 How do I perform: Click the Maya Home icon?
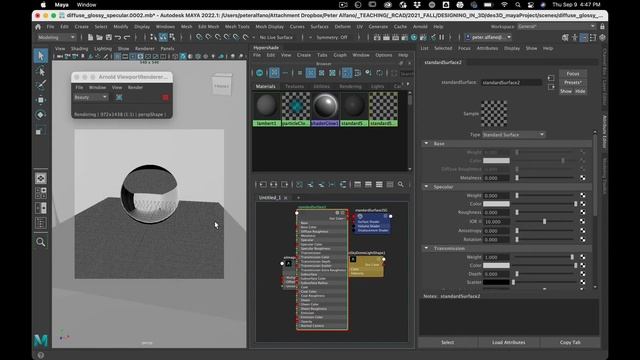pyautogui.click(x=38, y=27)
